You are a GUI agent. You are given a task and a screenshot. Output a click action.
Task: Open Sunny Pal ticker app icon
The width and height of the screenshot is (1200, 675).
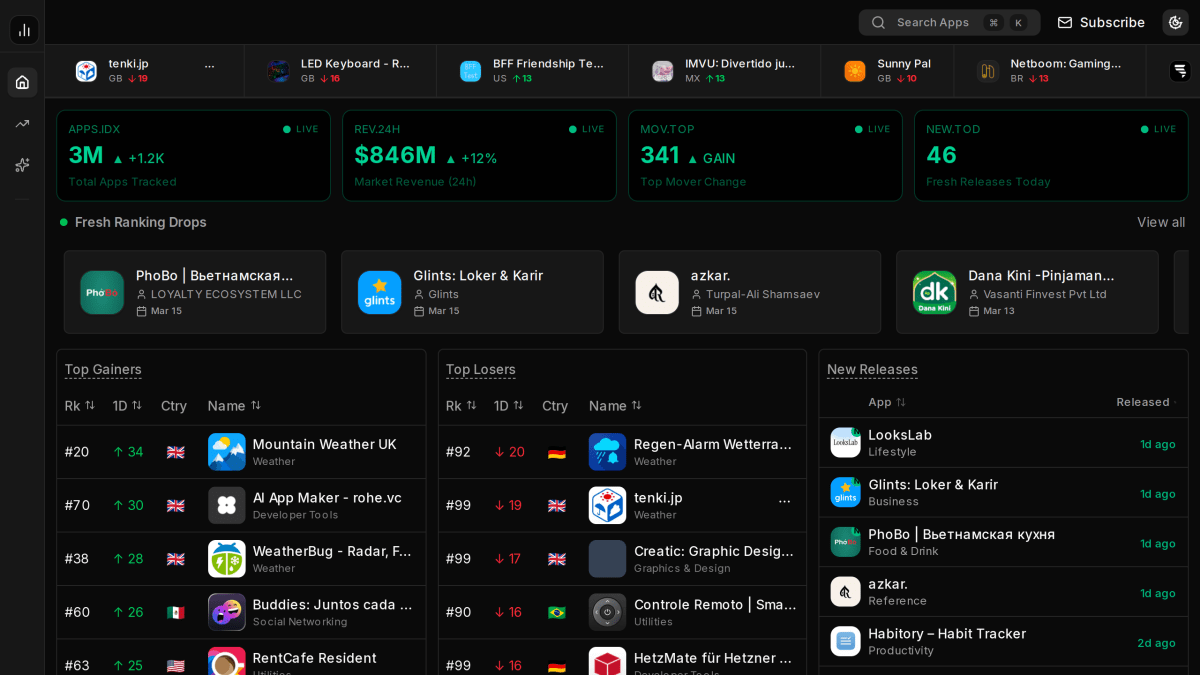(854, 71)
